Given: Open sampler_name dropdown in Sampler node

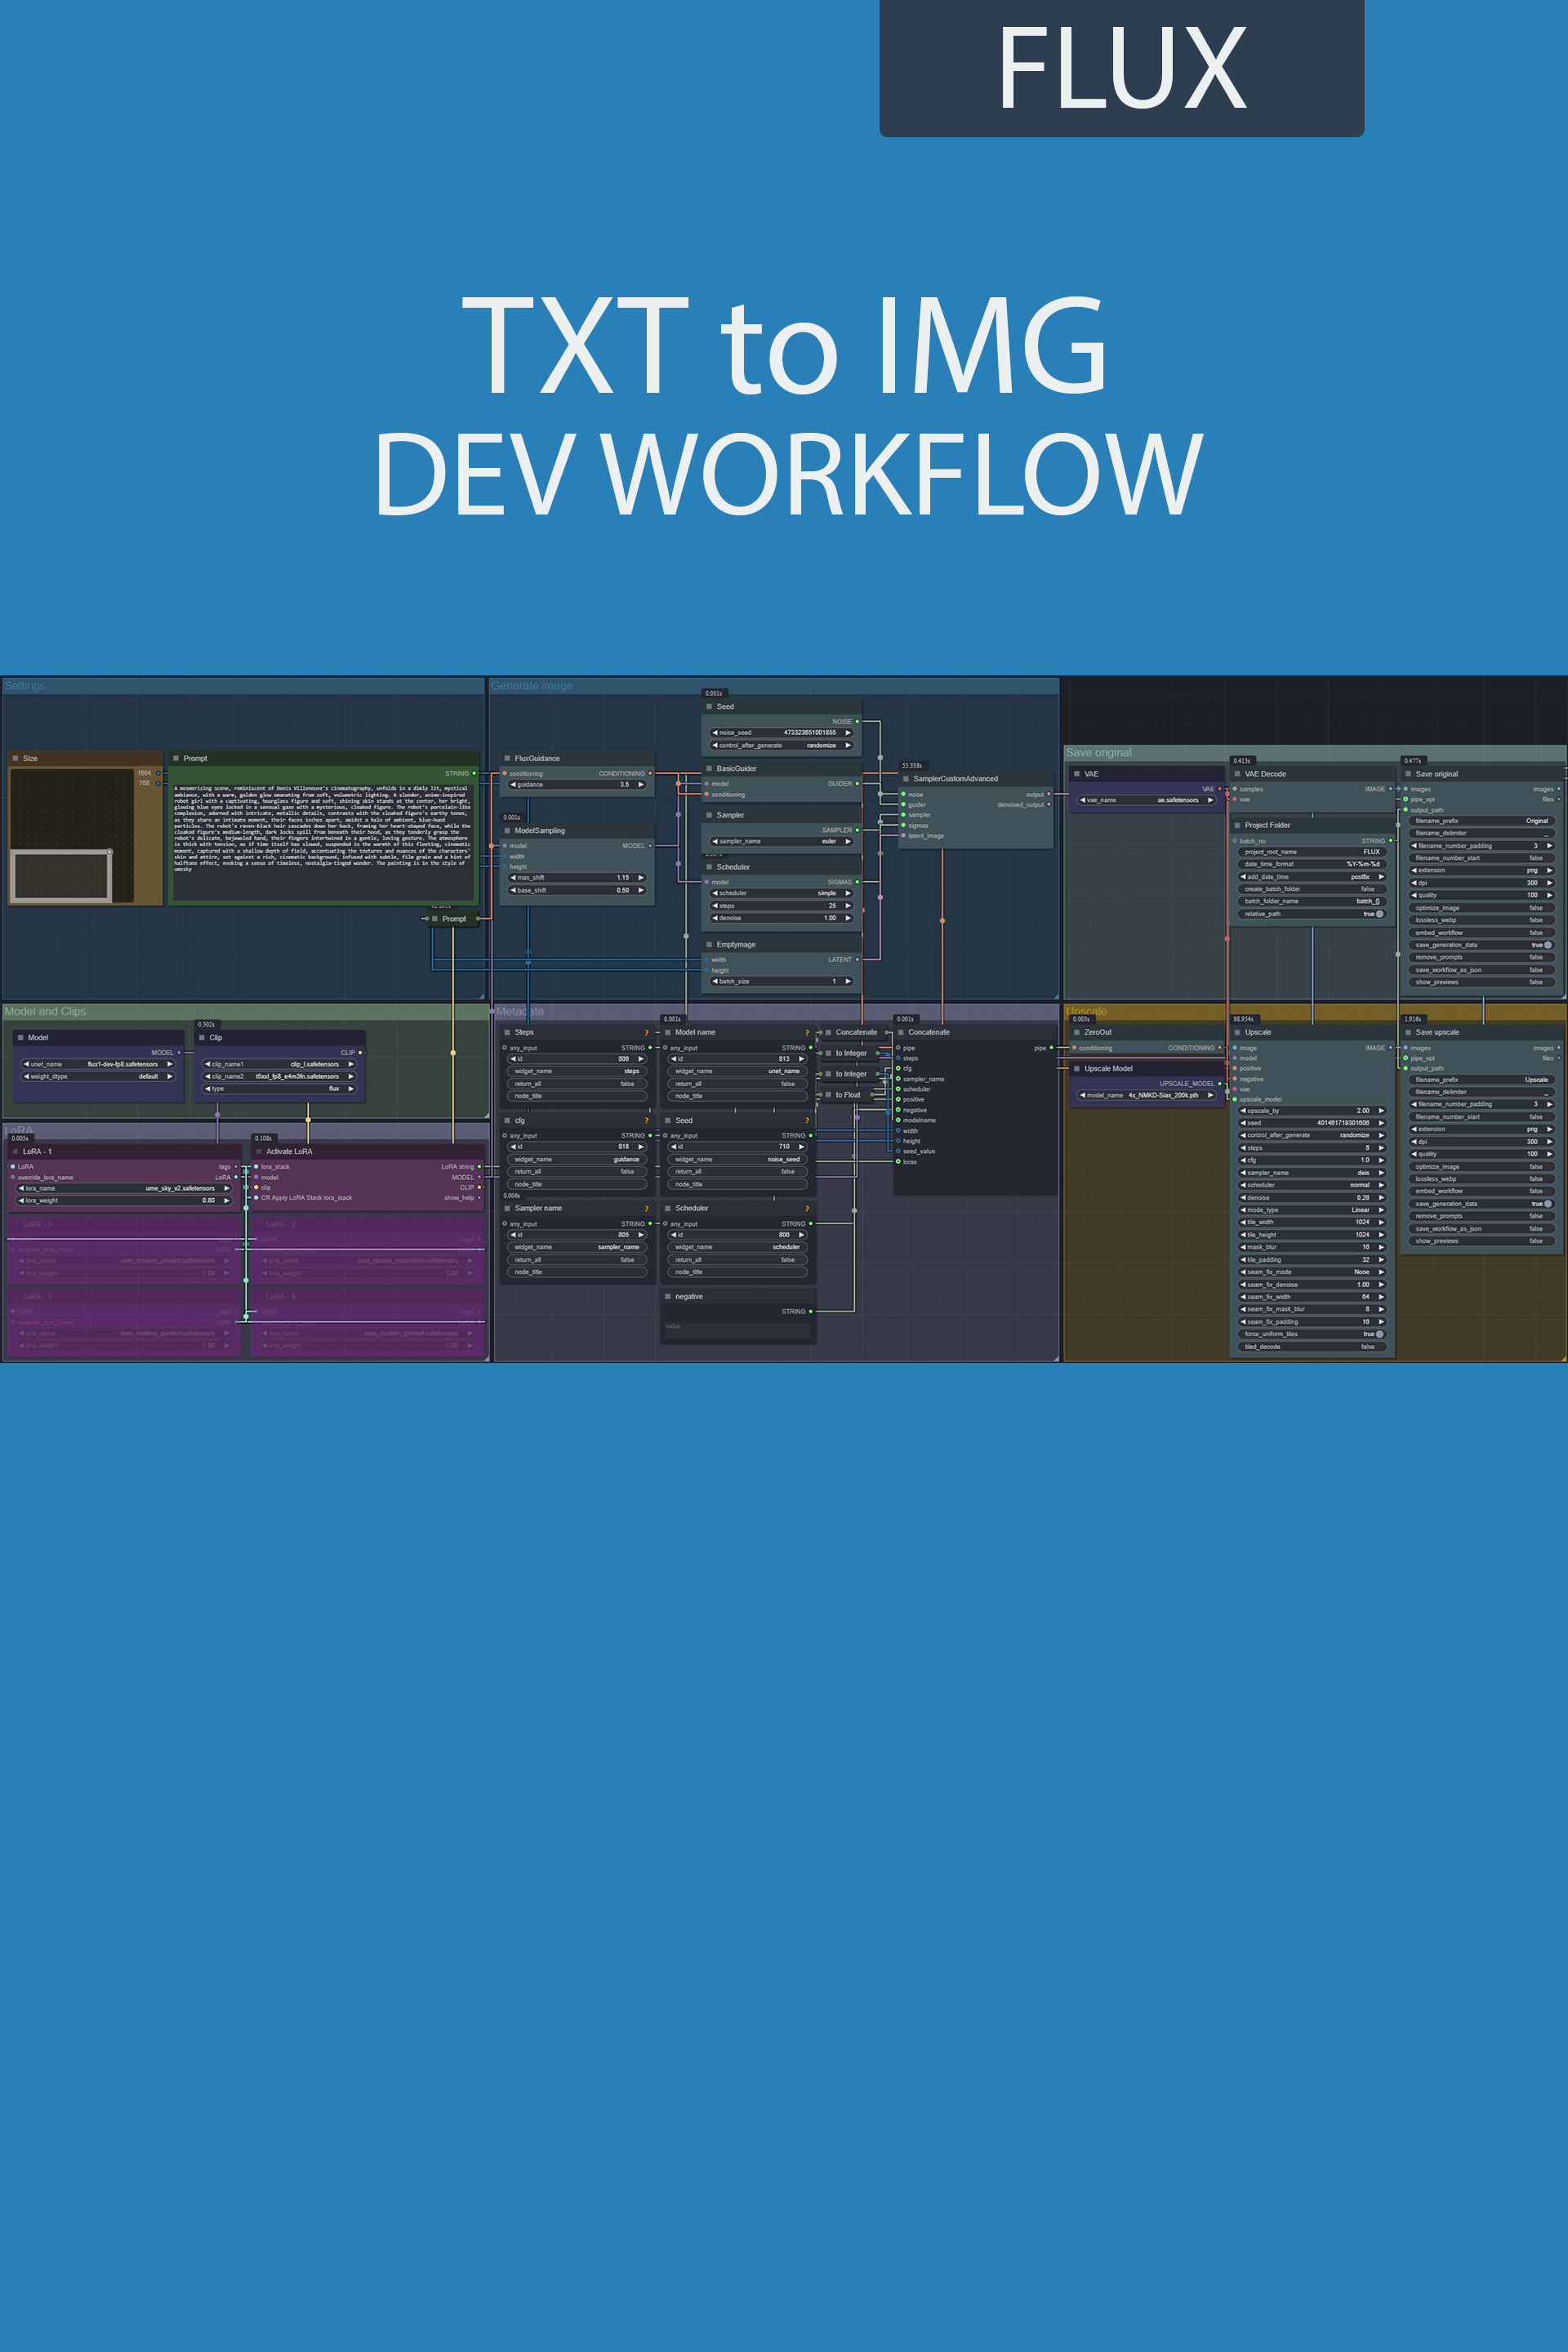Looking at the screenshot, I should 782,841.
